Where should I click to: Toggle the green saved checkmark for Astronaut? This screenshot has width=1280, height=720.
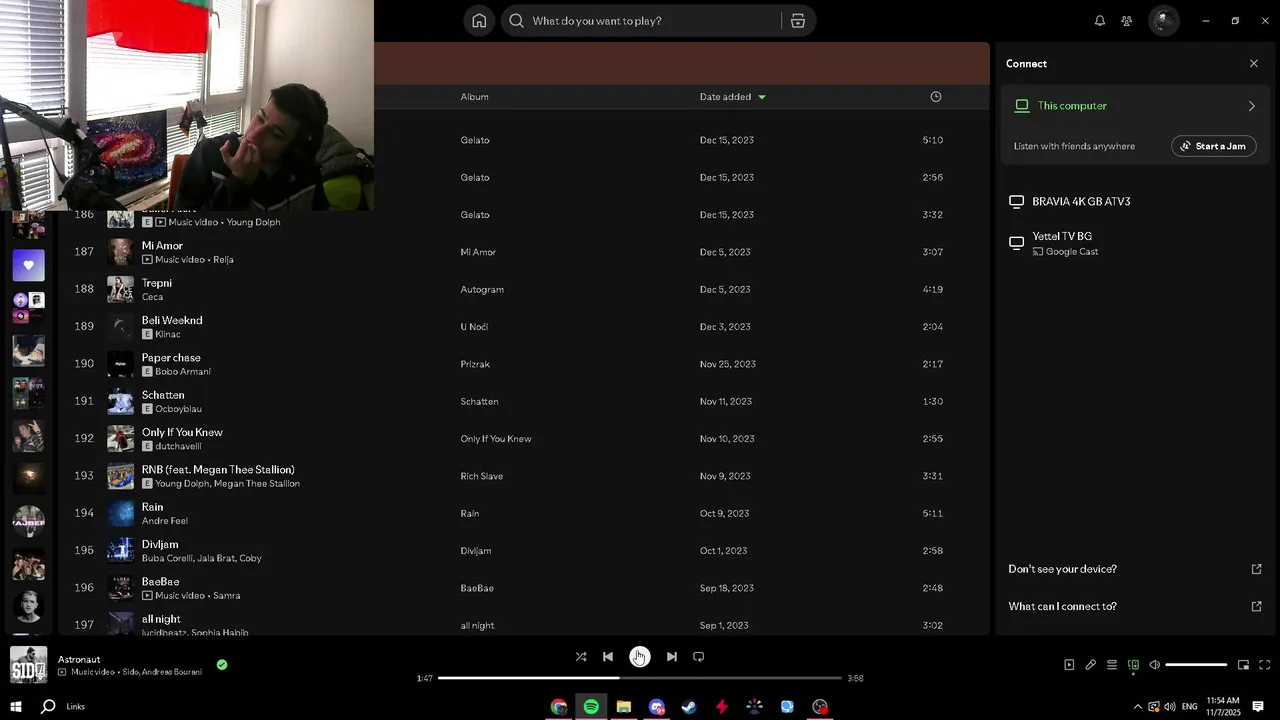(222, 664)
